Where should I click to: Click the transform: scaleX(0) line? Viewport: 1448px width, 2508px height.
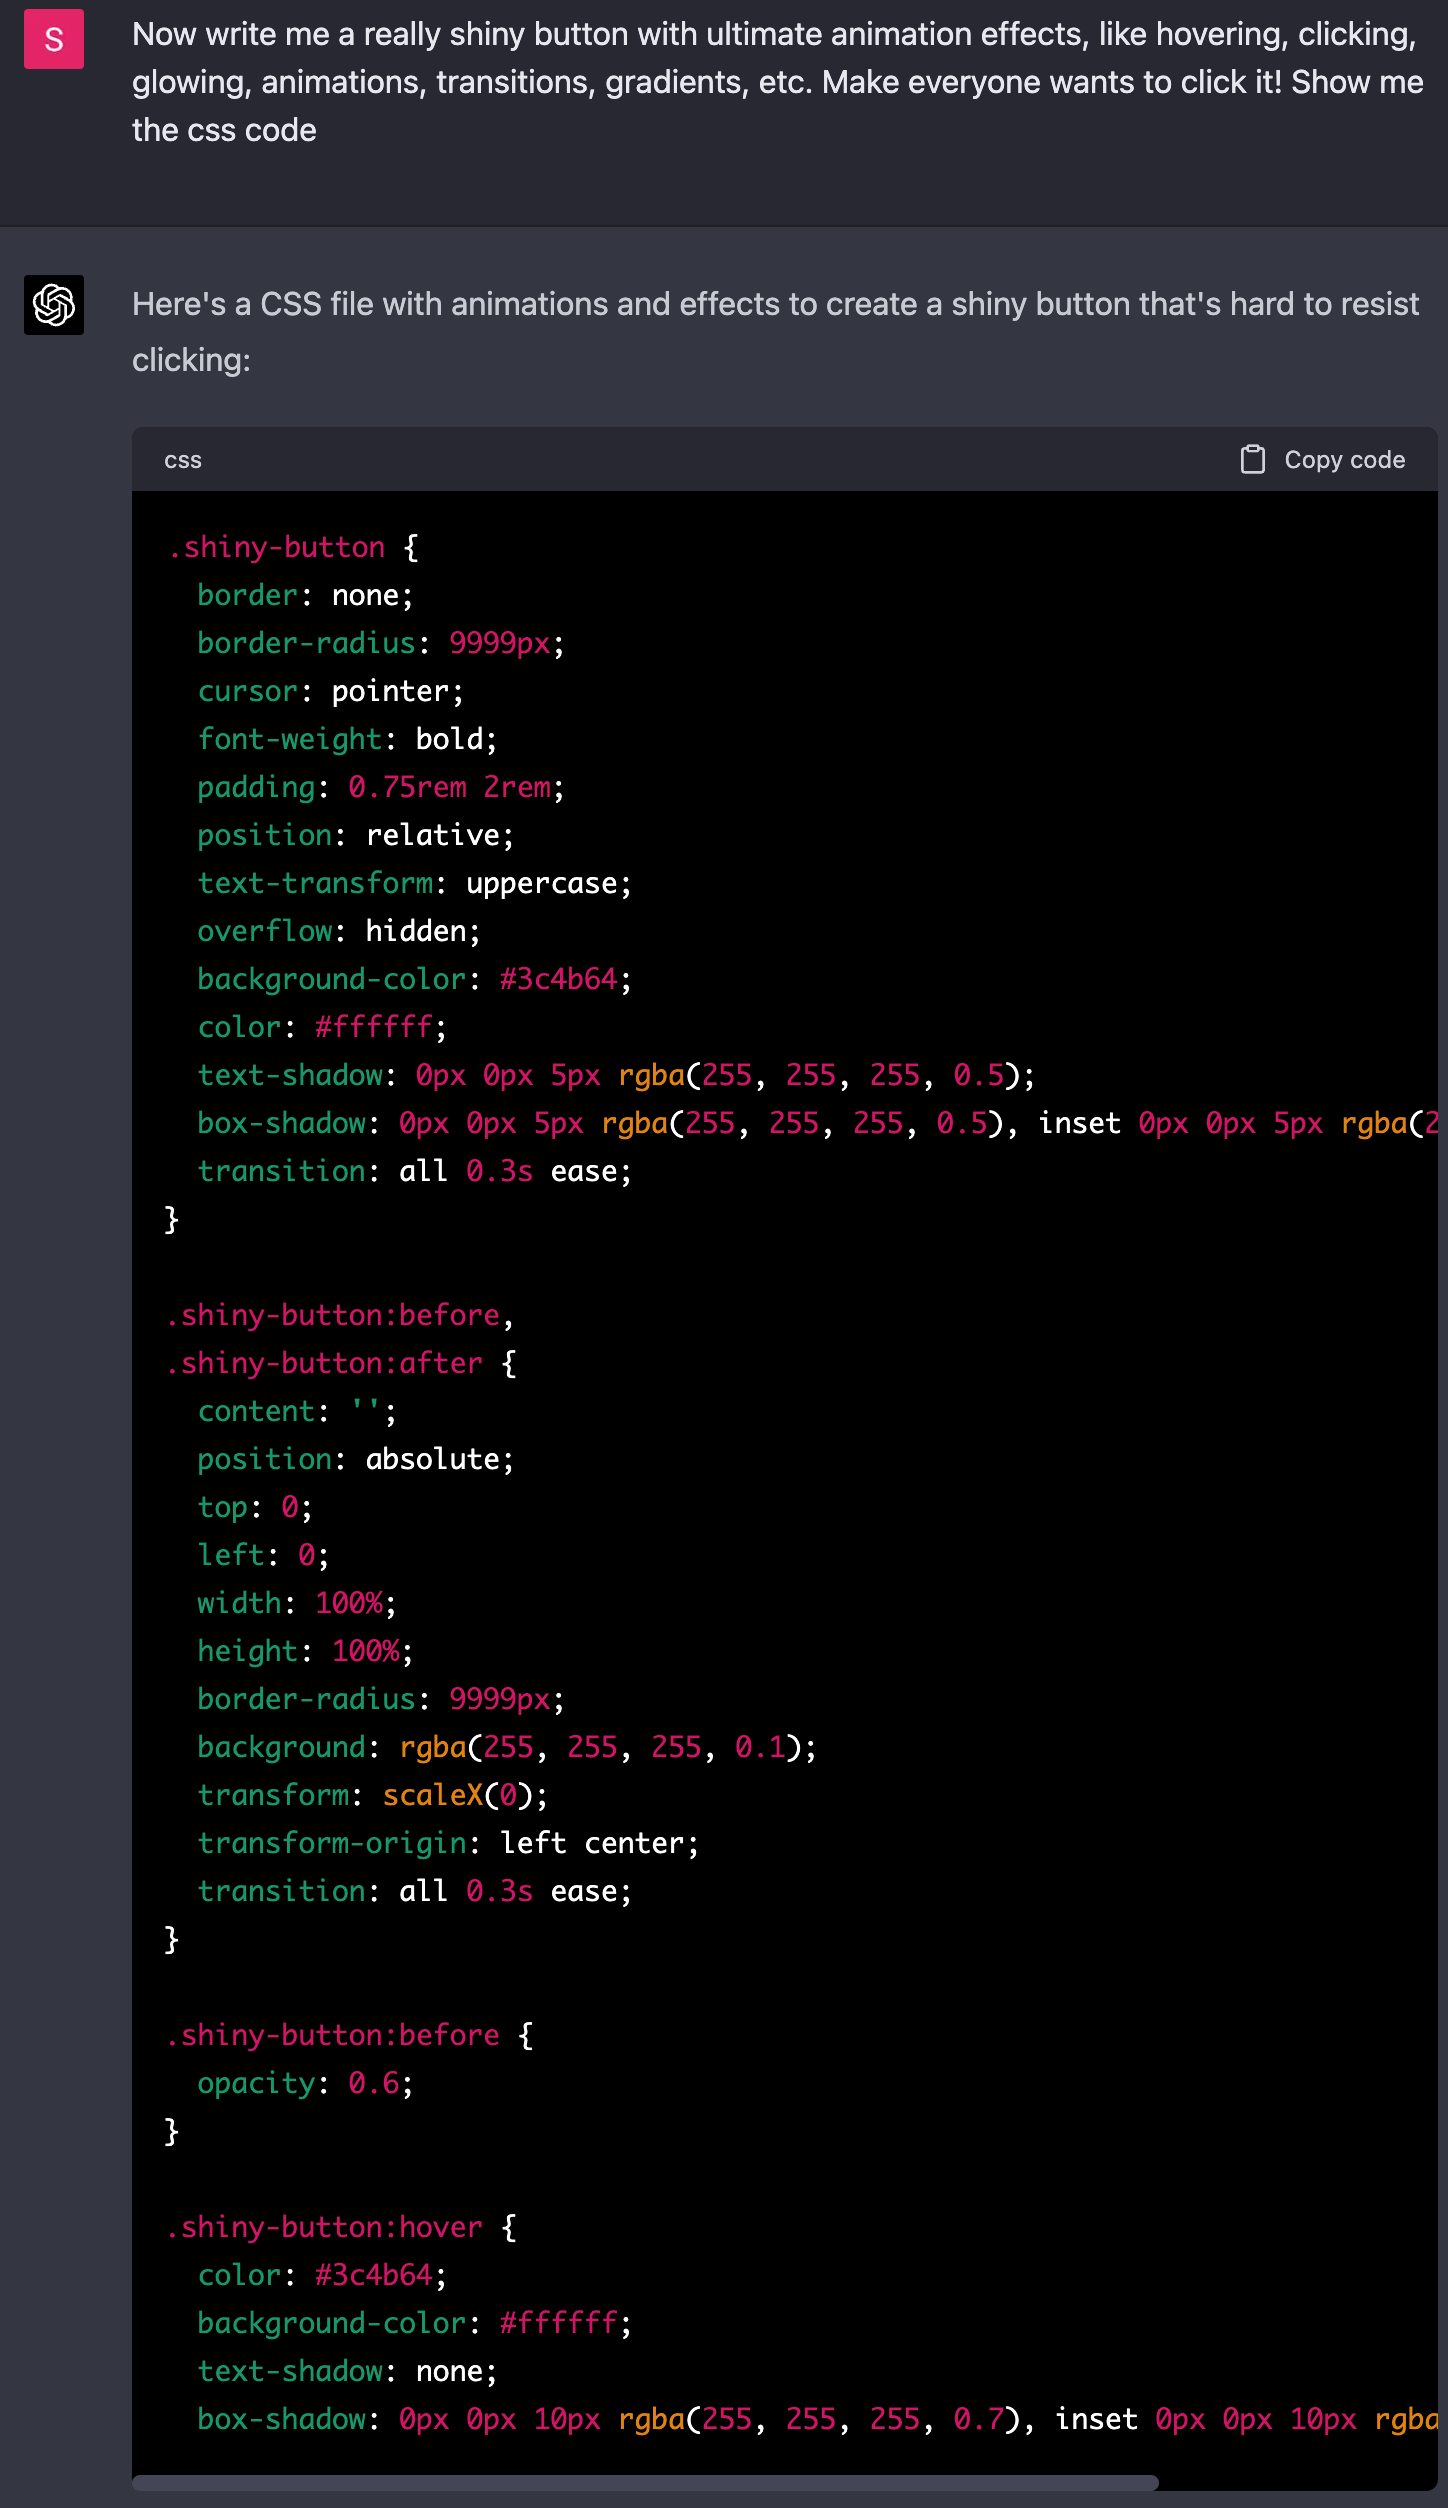click(372, 1795)
